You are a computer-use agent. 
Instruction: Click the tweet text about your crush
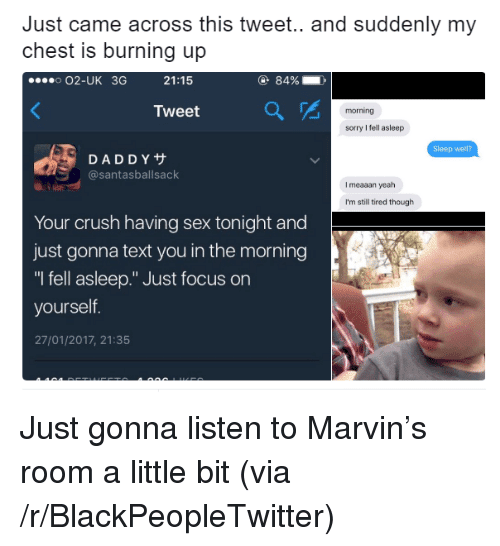click(x=170, y=265)
